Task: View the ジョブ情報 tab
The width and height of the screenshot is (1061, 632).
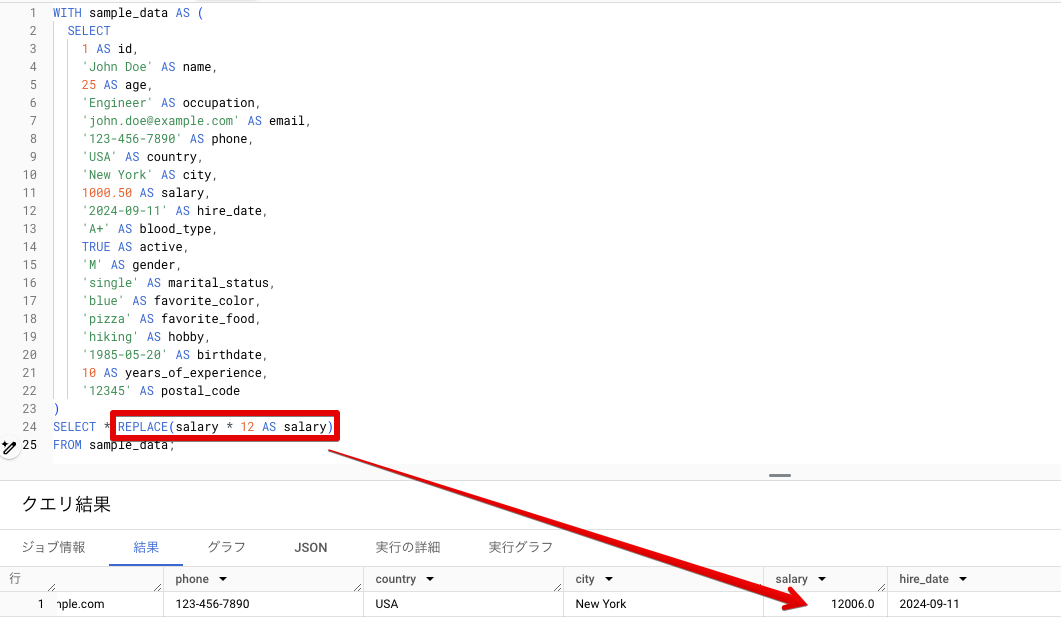Action: point(55,547)
